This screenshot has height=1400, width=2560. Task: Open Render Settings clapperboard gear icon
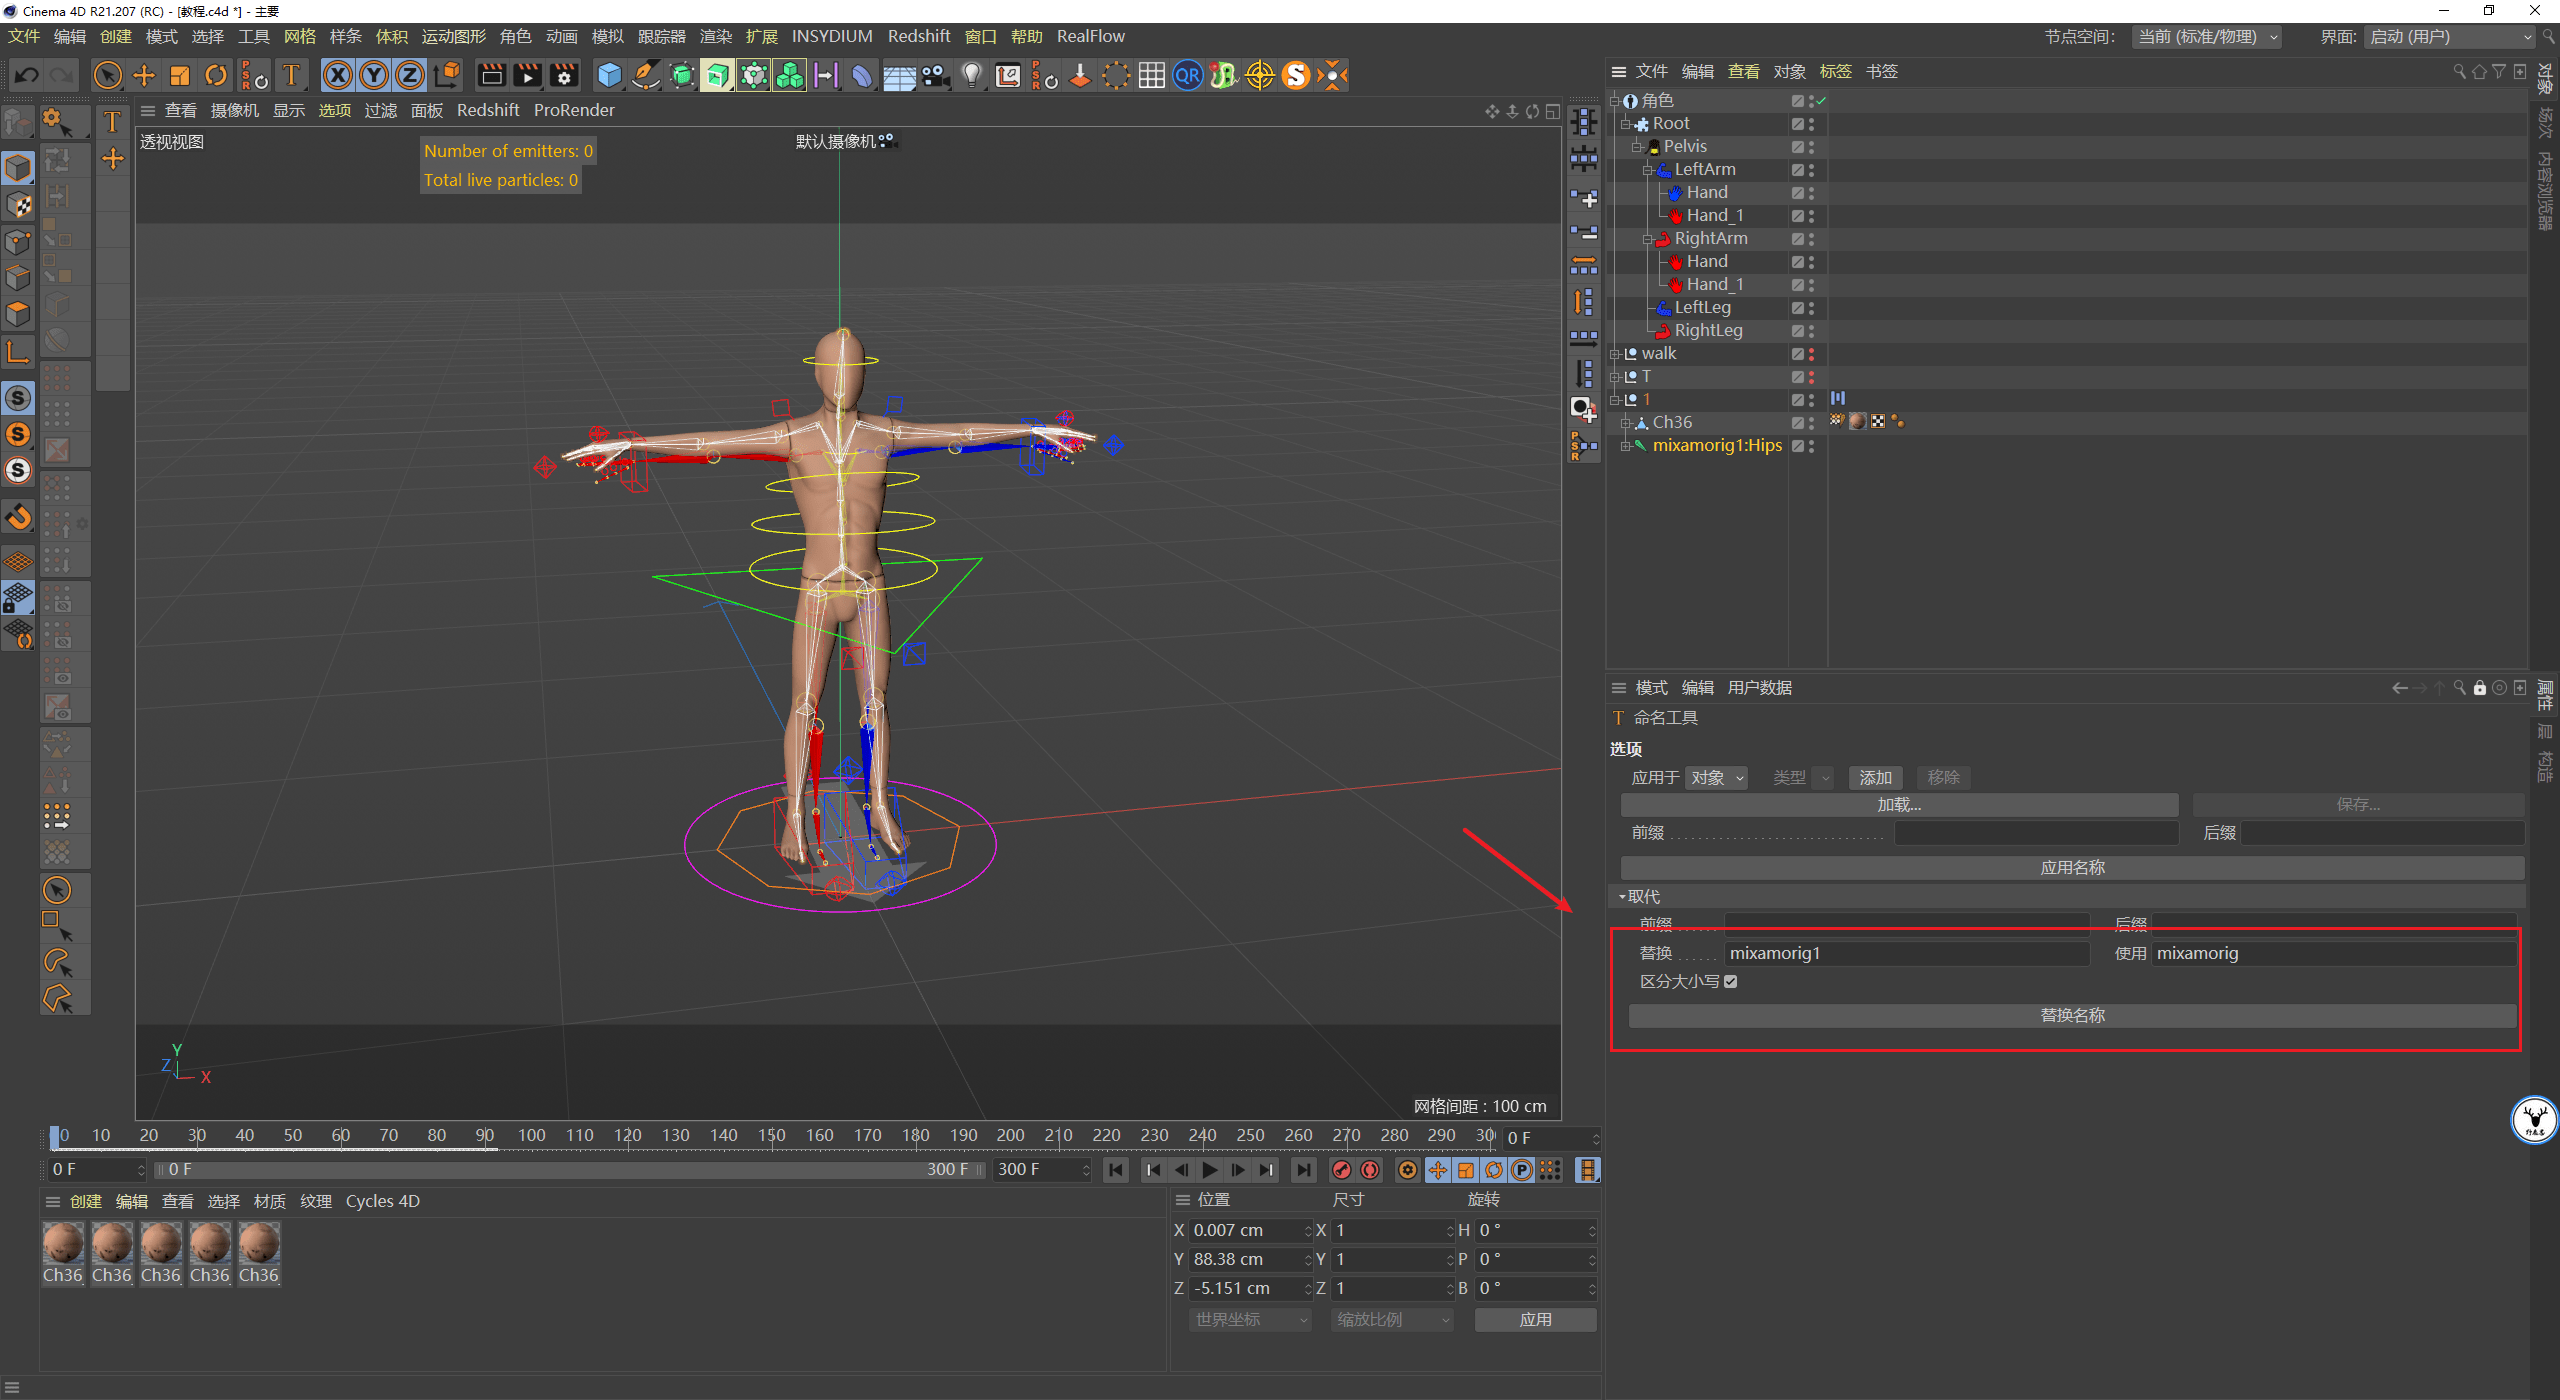click(564, 75)
